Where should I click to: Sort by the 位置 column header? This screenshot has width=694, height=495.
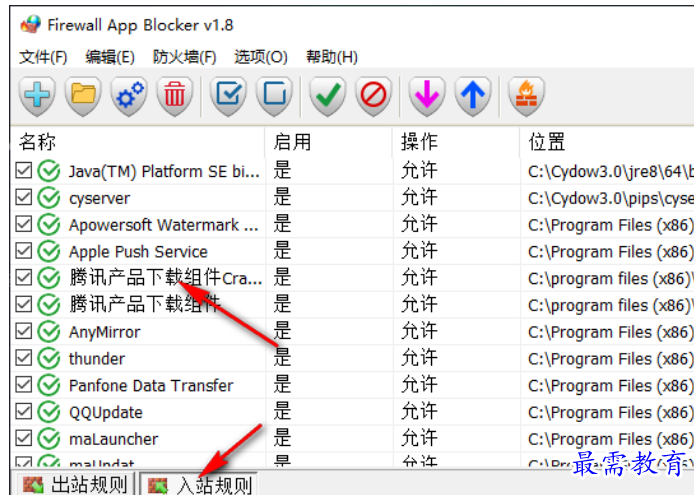(x=607, y=143)
